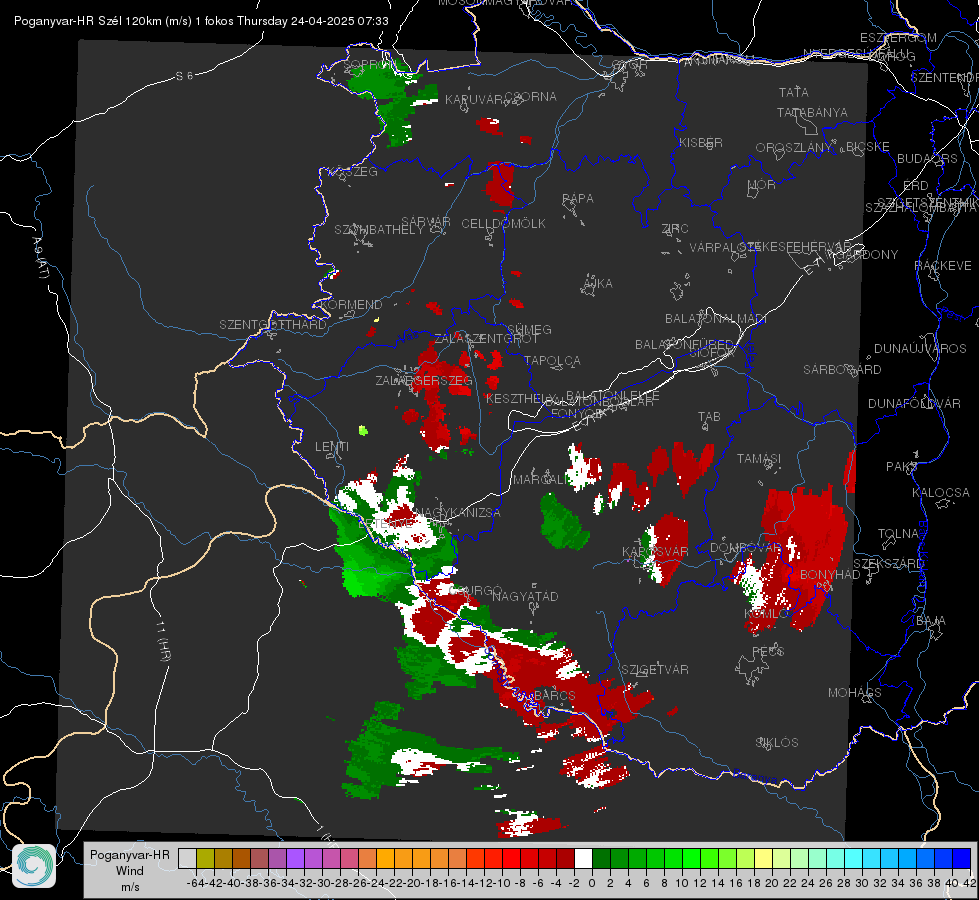The image size is (979, 900).
Task: Pick the pale yellow swatch near value 20
Action: [x=763, y=858]
